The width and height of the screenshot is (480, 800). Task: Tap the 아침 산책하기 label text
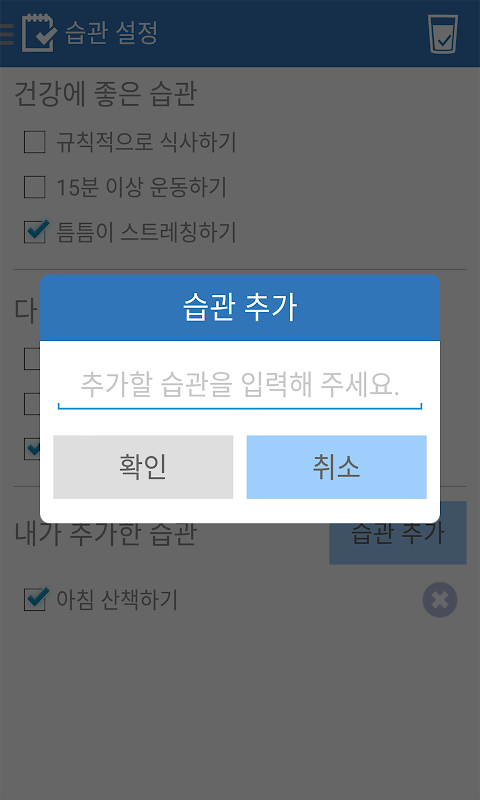tap(117, 599)
